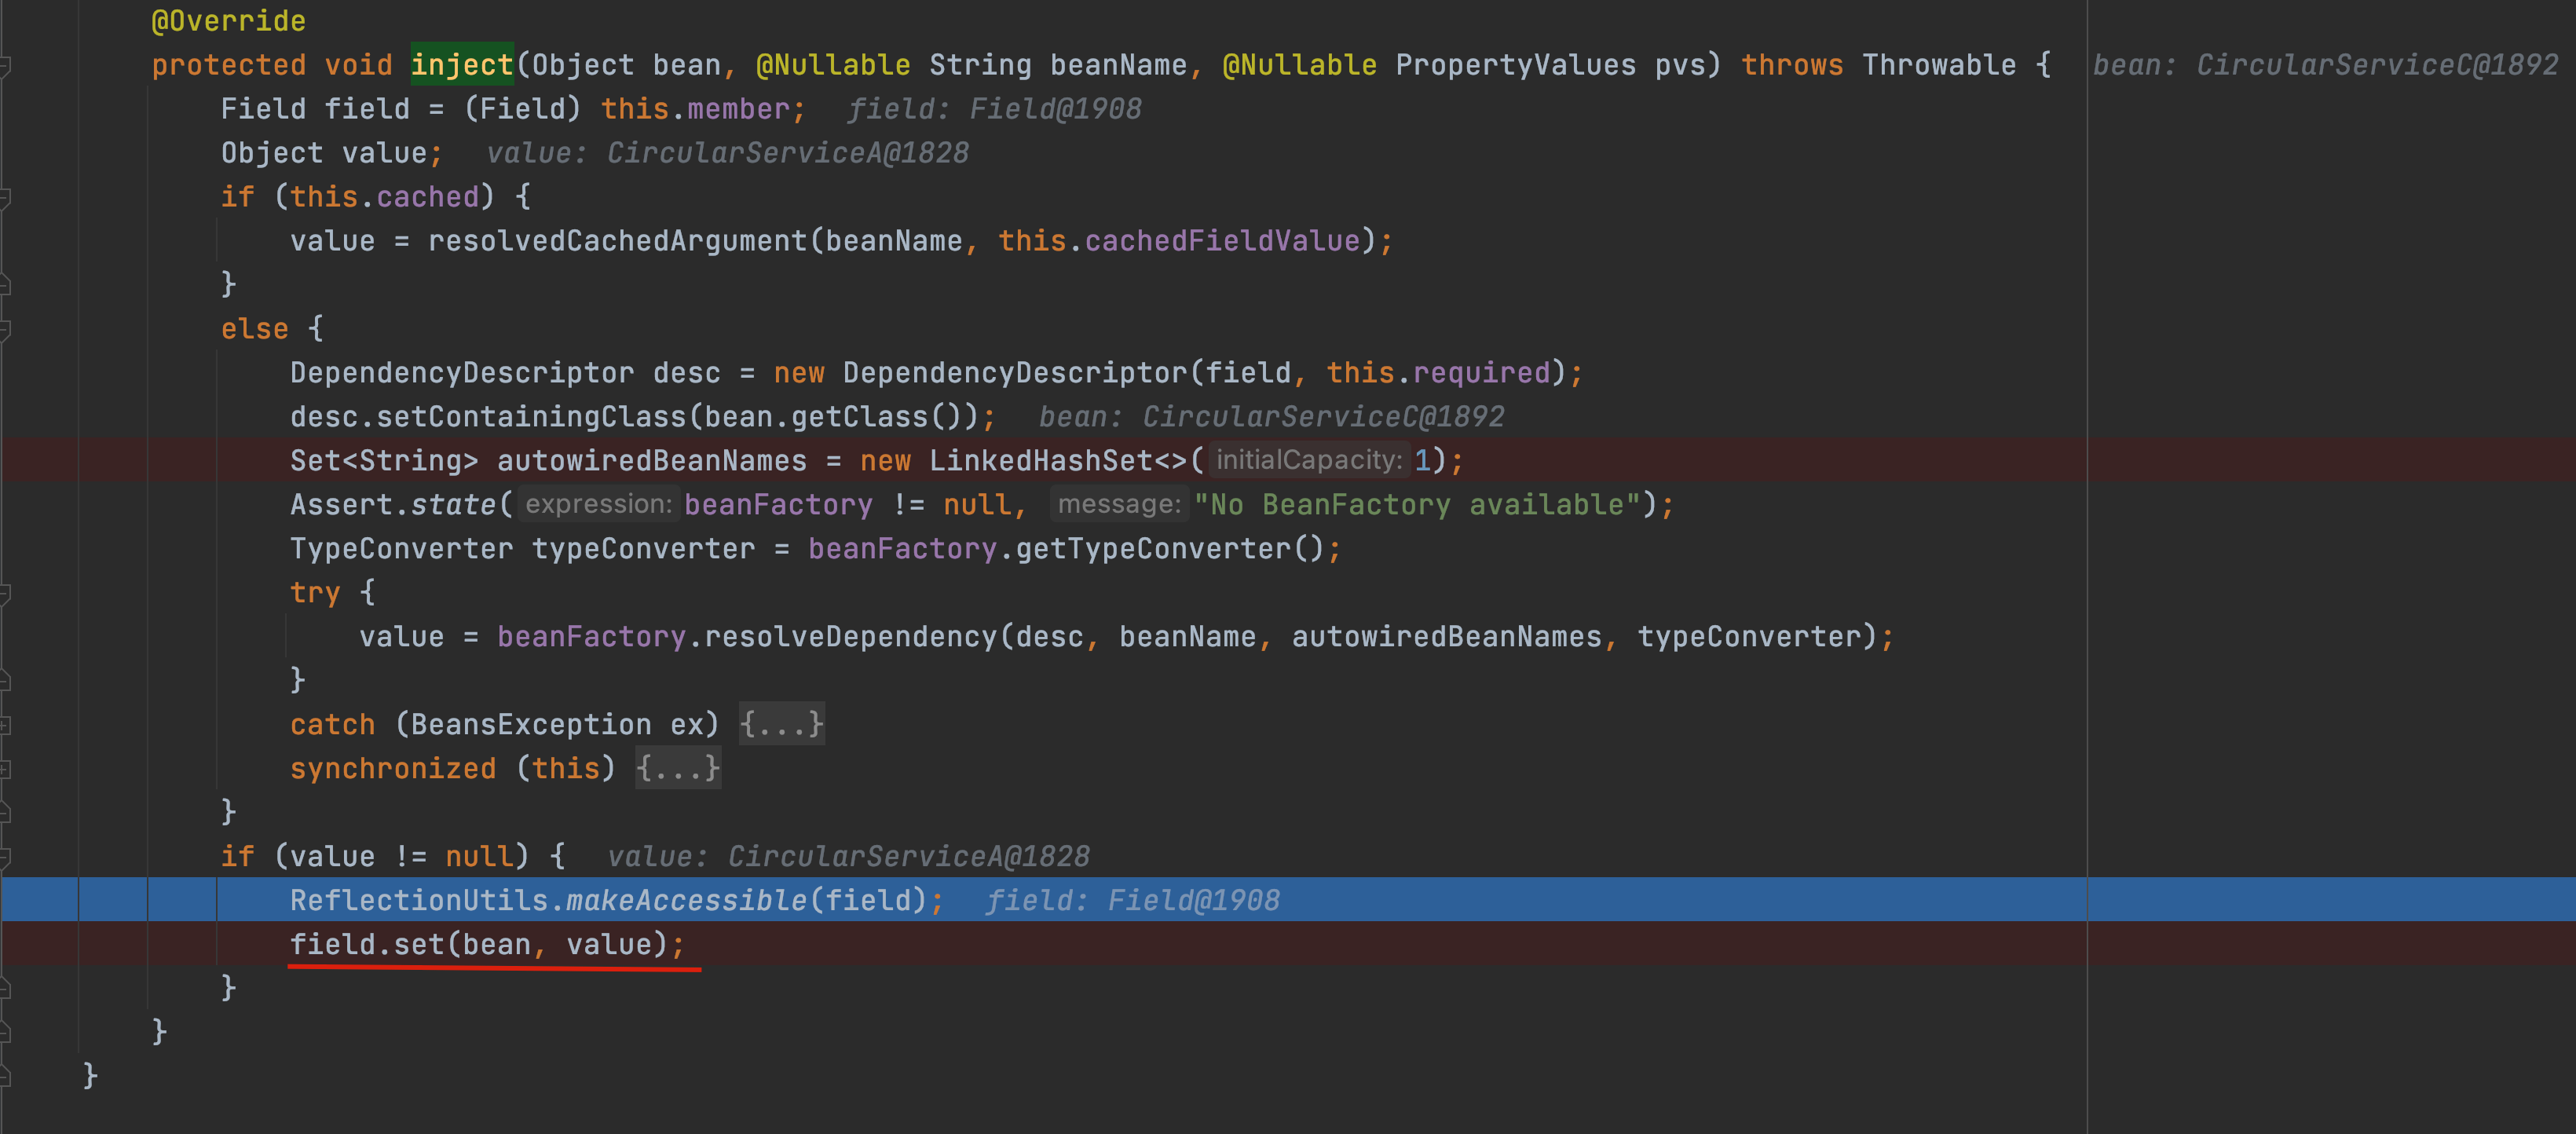Click the 'expression:' inlay hint in Assert.state
Viewport: 2576px width, 1134px height.
coord(598,504)
